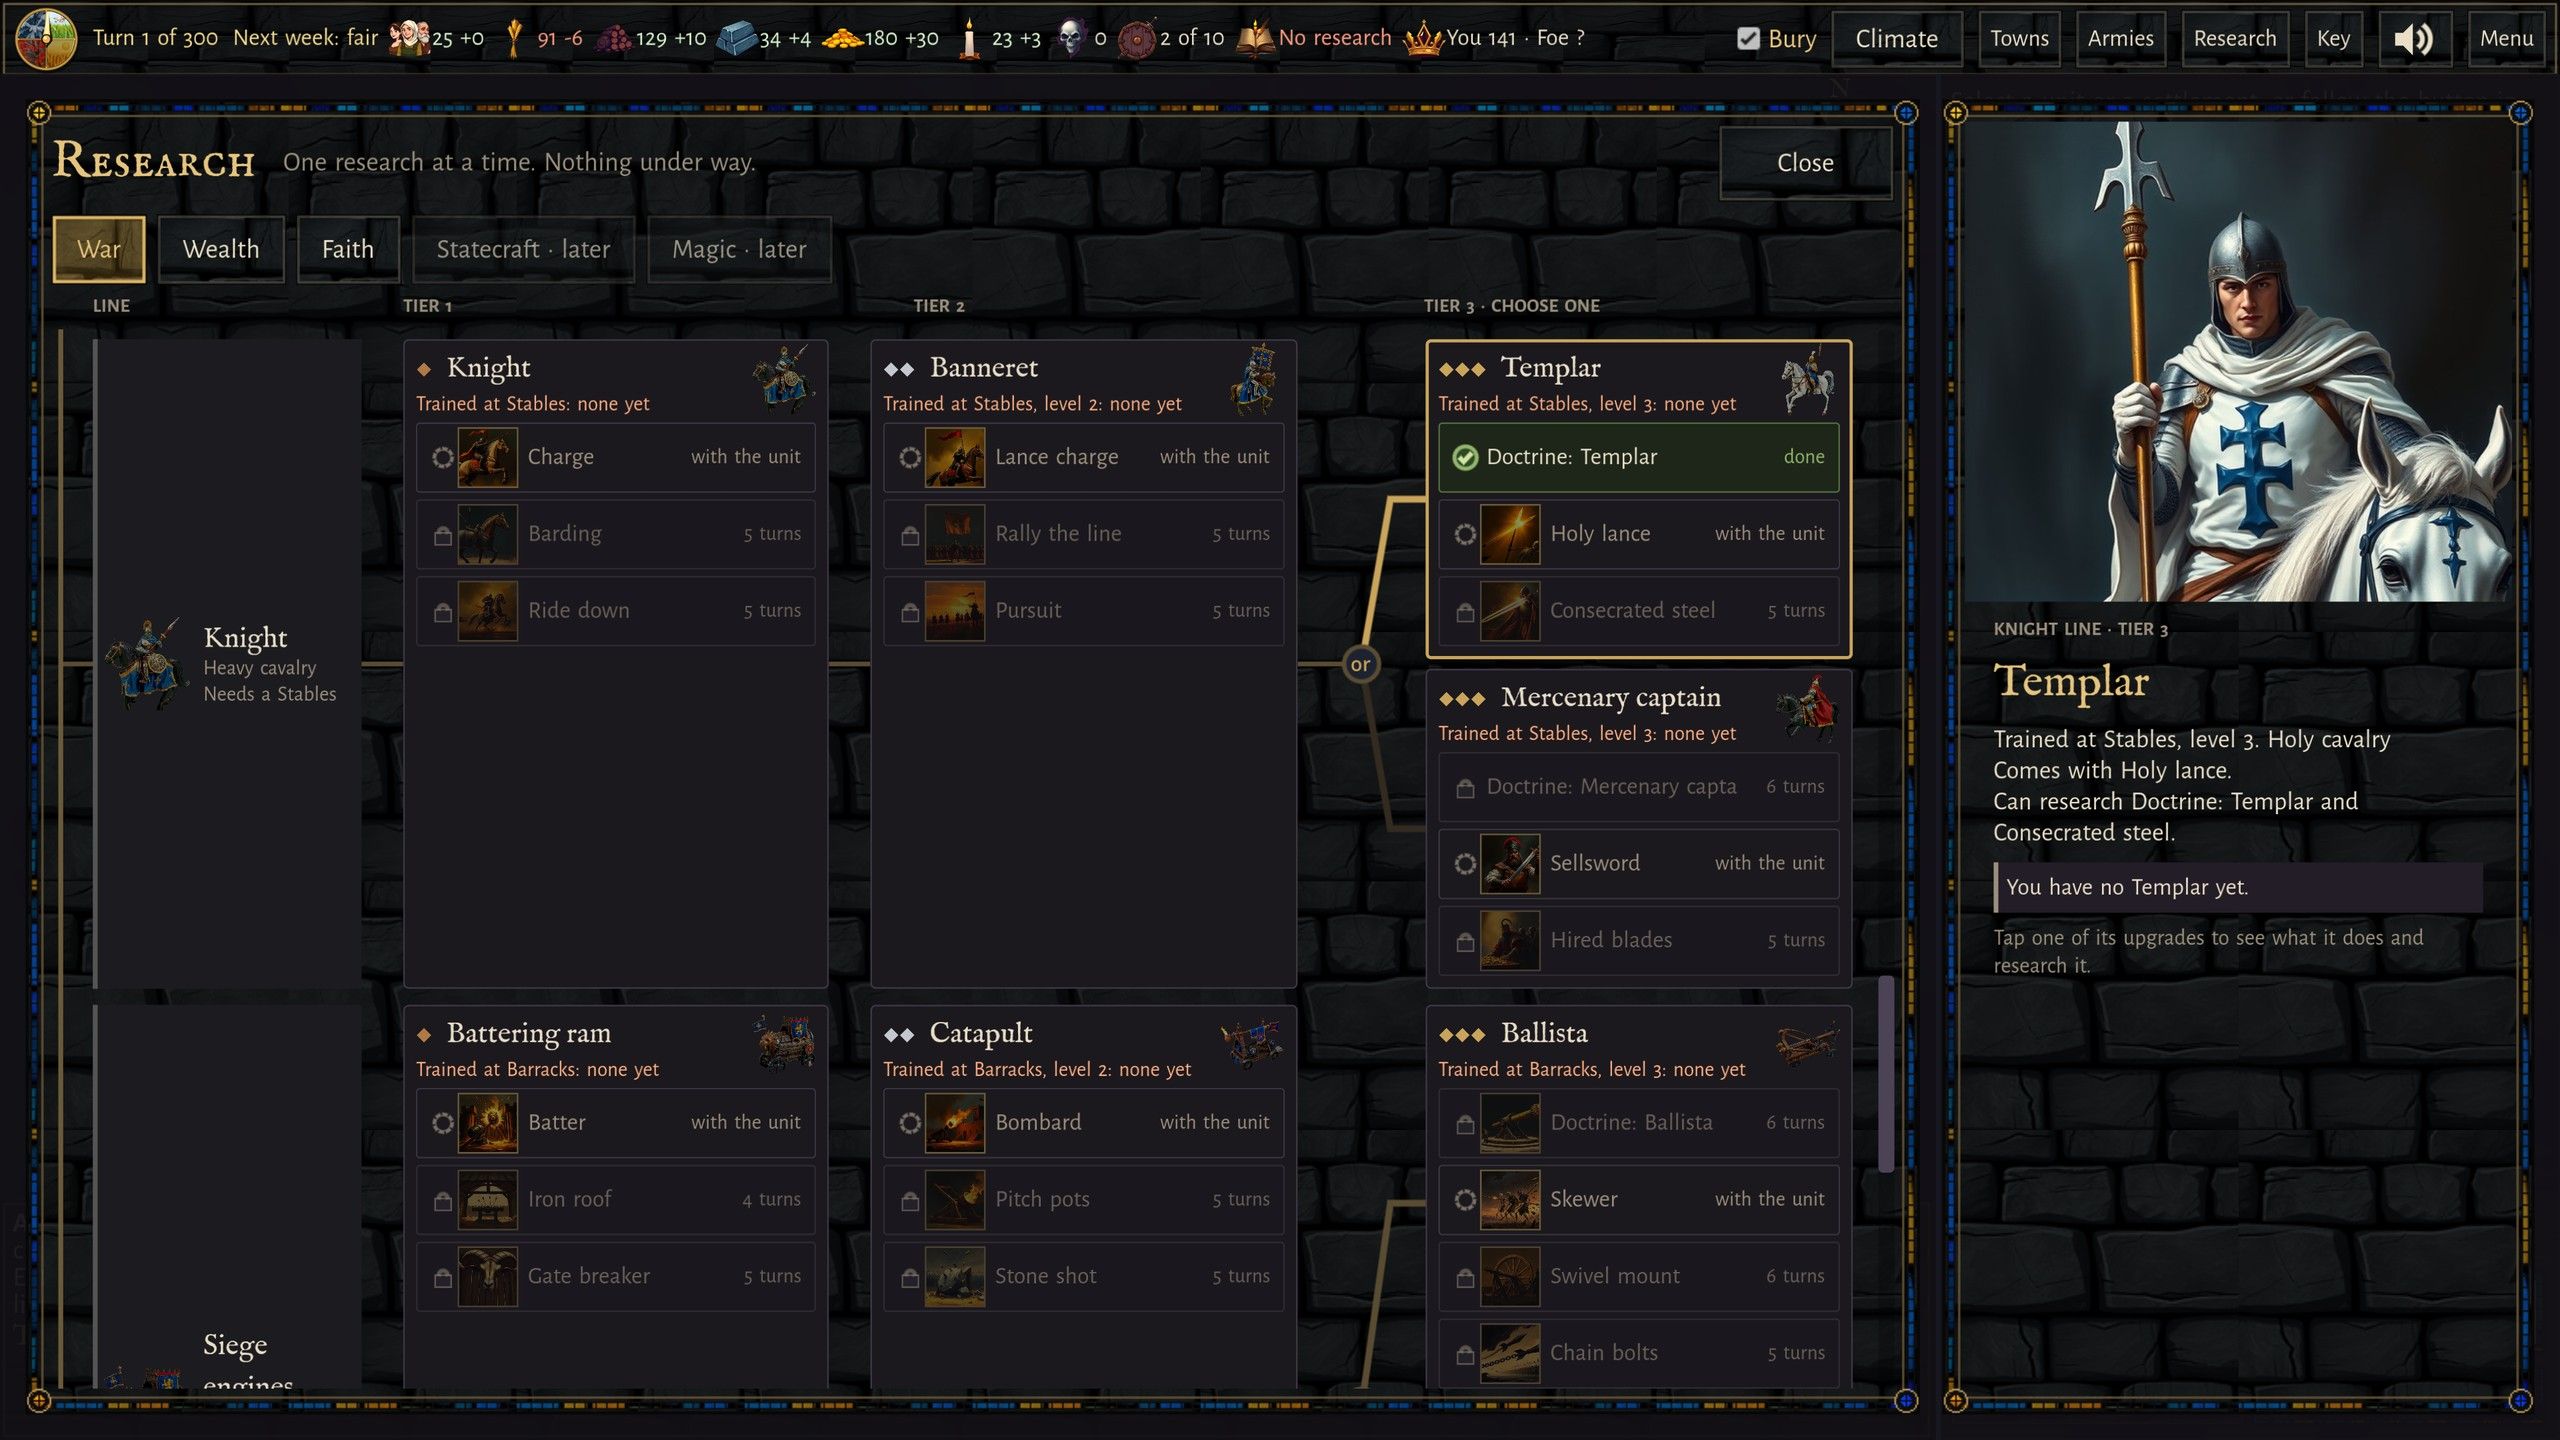The height and width of the screenshot is (1440, 2560).
Task: Select the Barding upgrade icon
Action: [x=487, y=534]
